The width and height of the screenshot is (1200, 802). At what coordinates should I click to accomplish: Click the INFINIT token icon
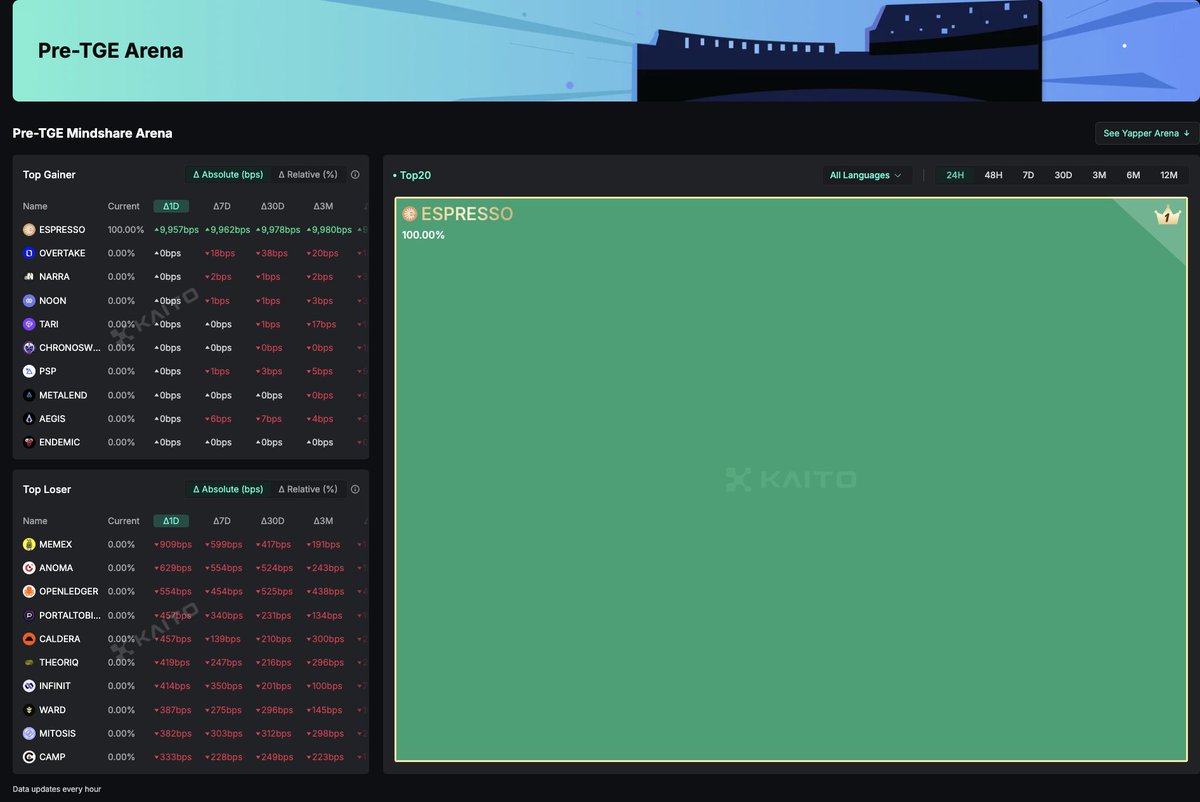[29, 686]
